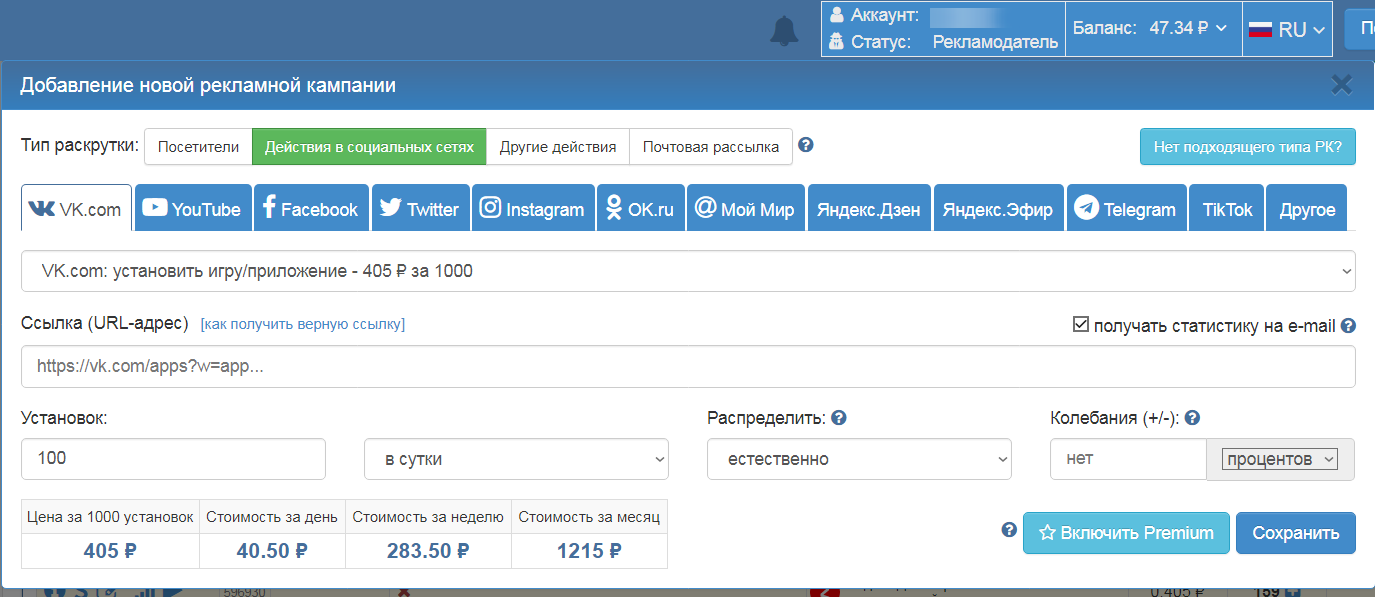Screen dimensions: 1375x597
Task: Click help icon next to Колебания label
Action: [1192, 418]
